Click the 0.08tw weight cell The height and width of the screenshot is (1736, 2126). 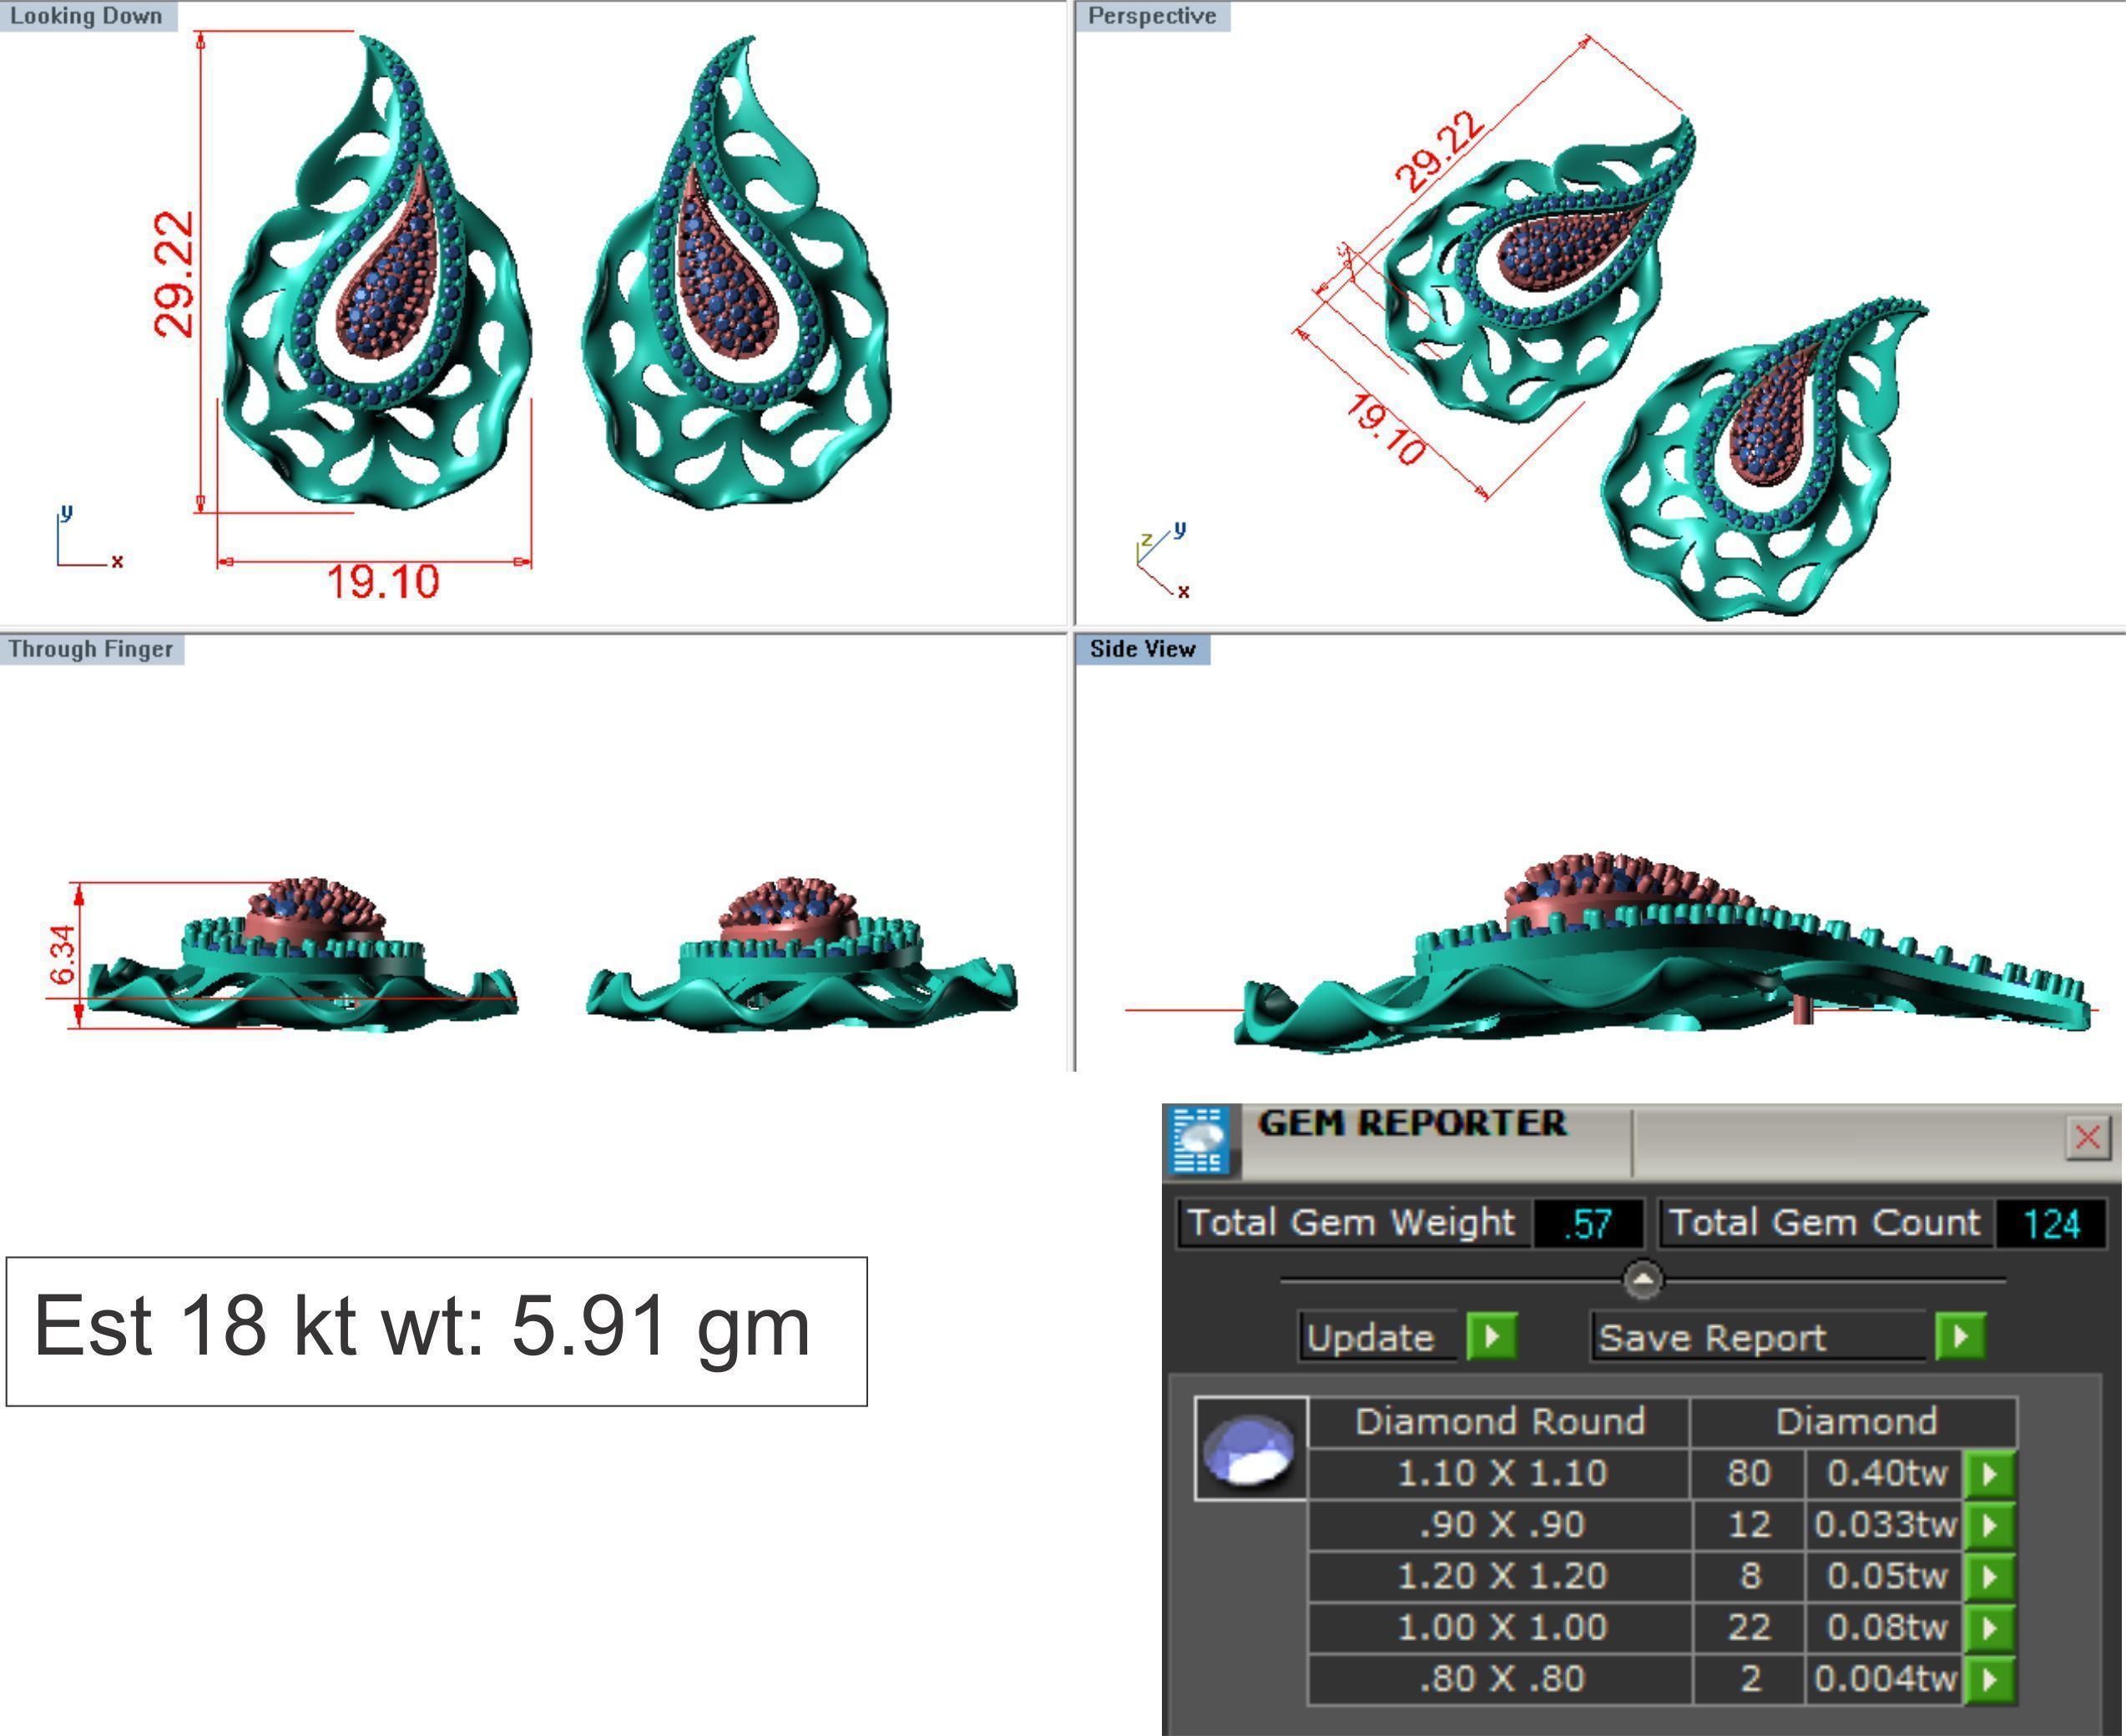1884,1627
